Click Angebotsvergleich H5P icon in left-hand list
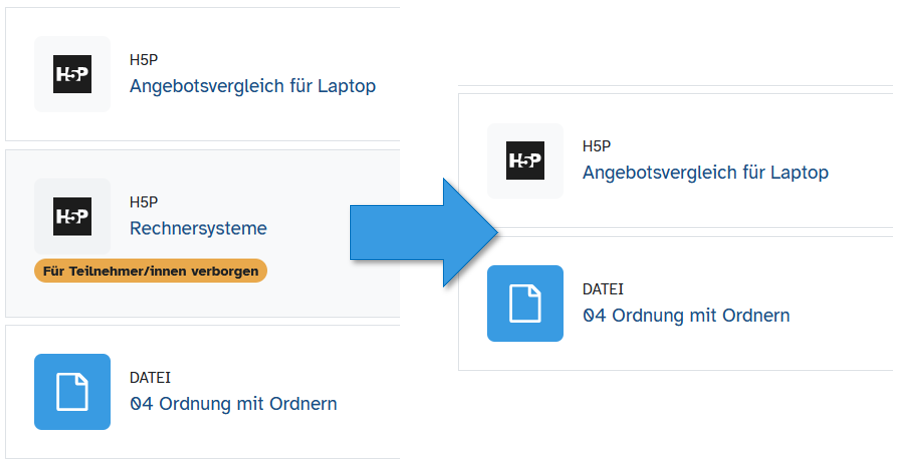 tap(72, 74)
